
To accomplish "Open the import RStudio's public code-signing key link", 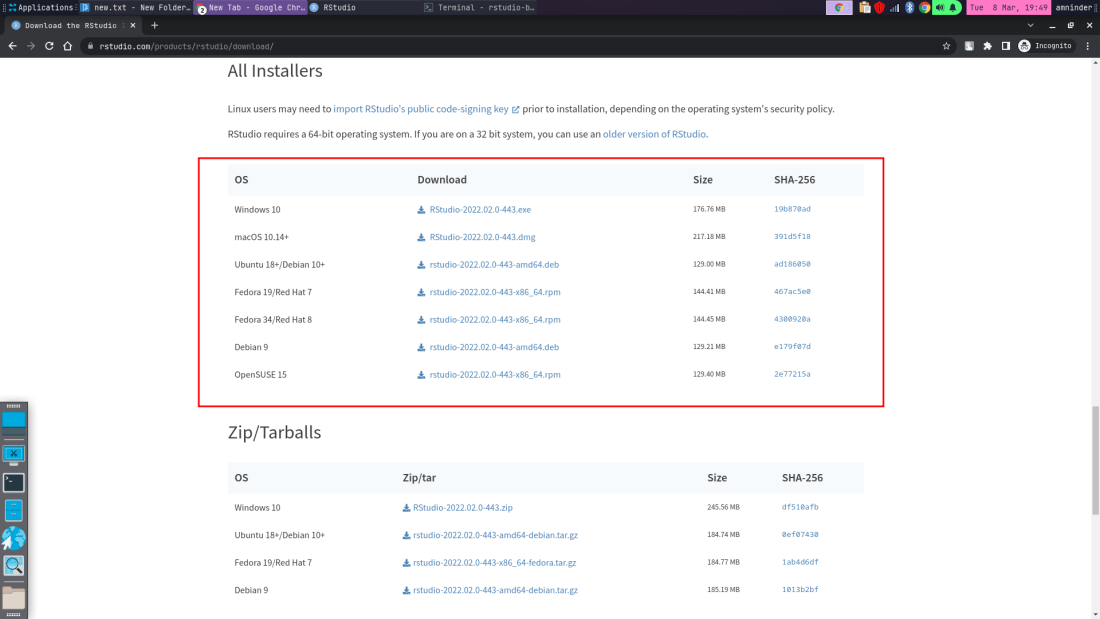I will 427,109.
